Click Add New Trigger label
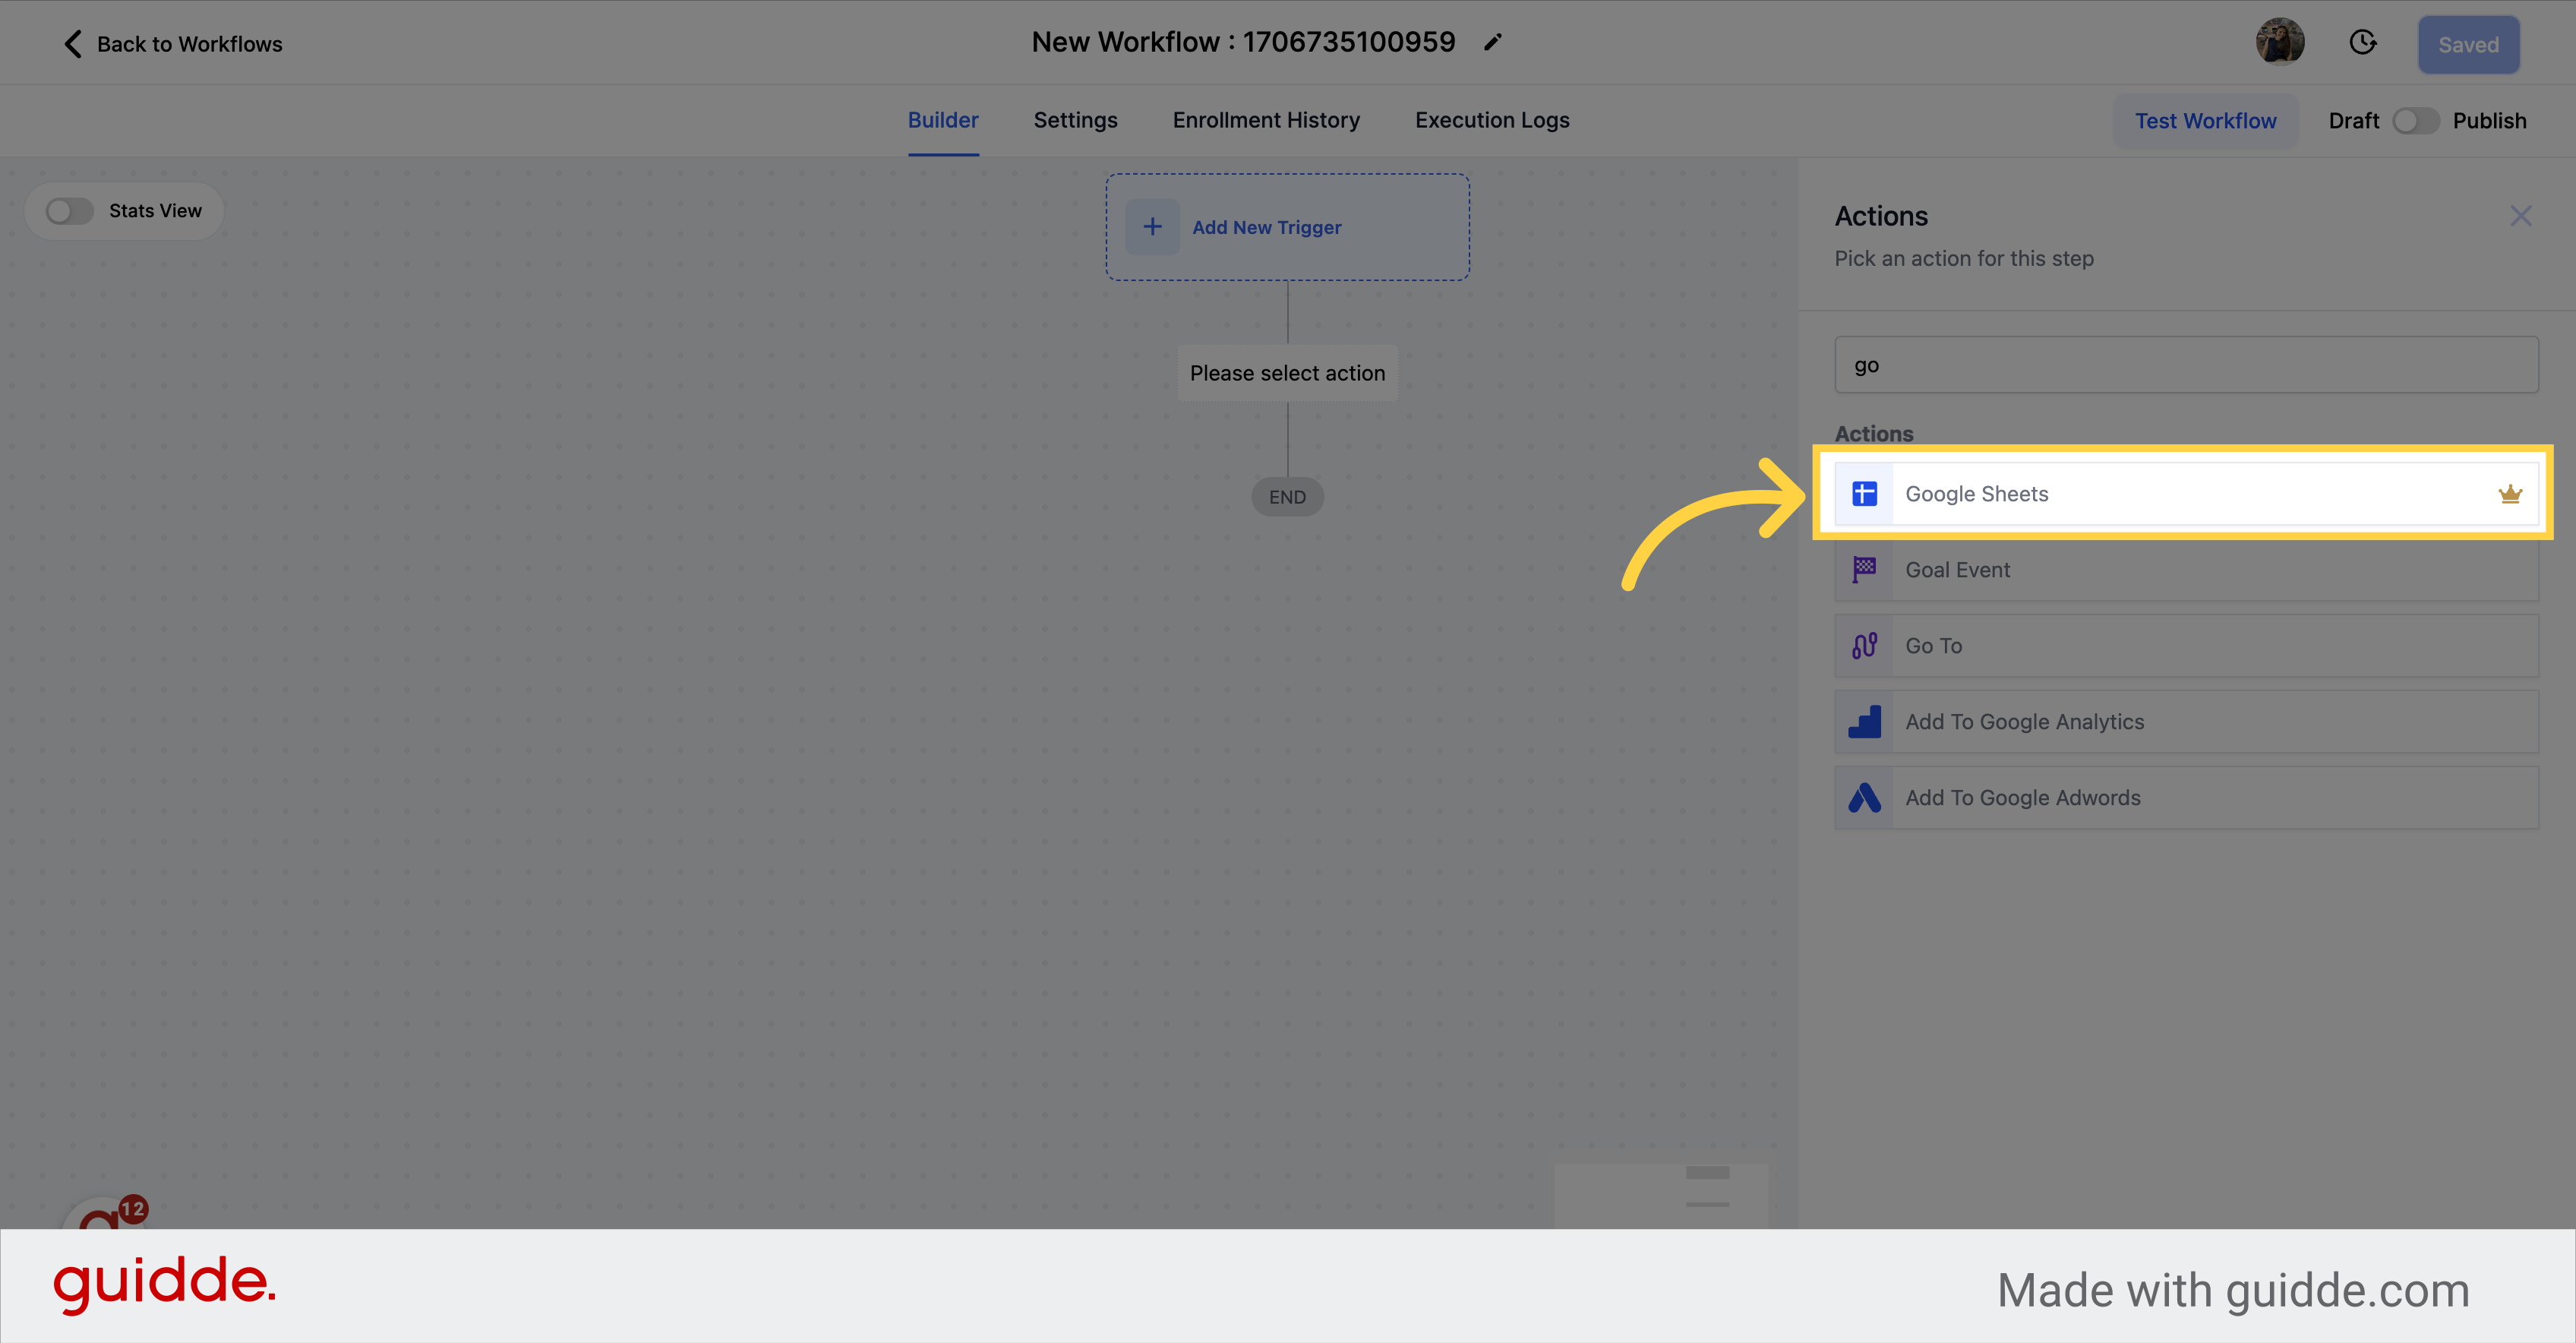The height and width of the screenshot is (1343, 2576). [x=1266, y=227]
